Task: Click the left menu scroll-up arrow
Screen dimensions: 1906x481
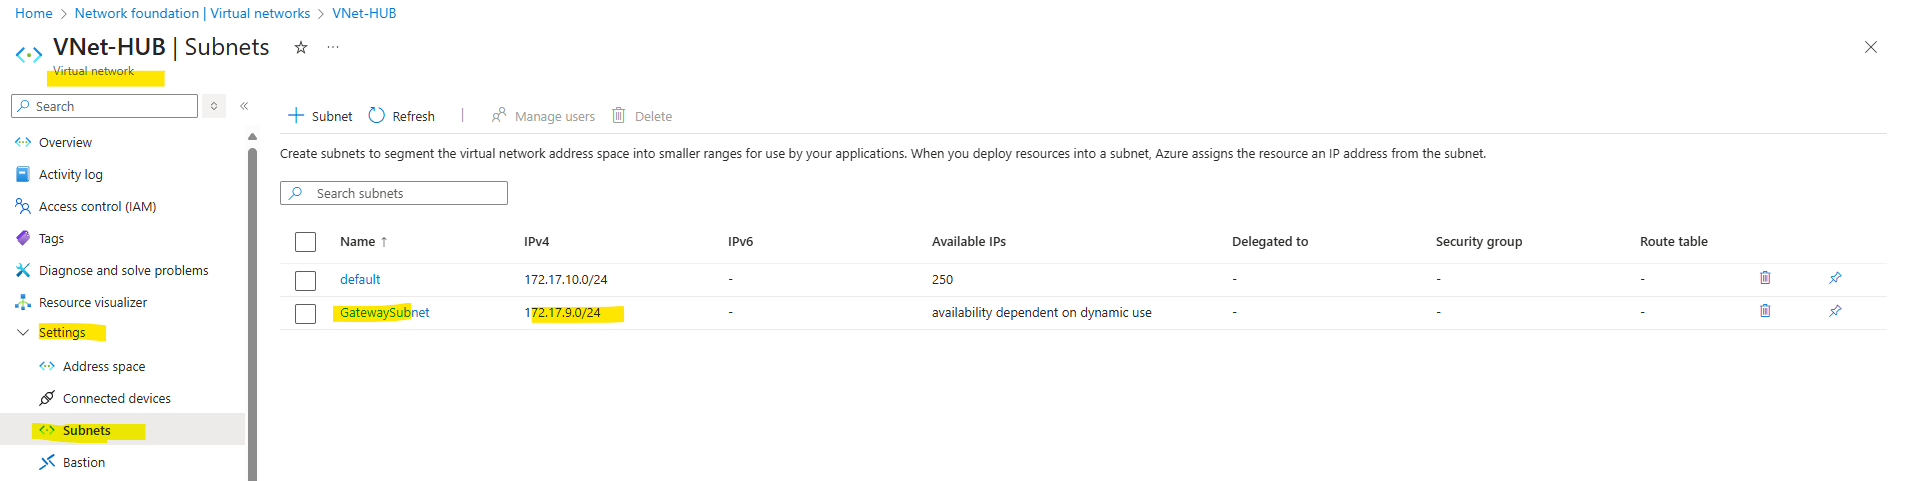Action: pyautogui.click(x=252, y=137)
